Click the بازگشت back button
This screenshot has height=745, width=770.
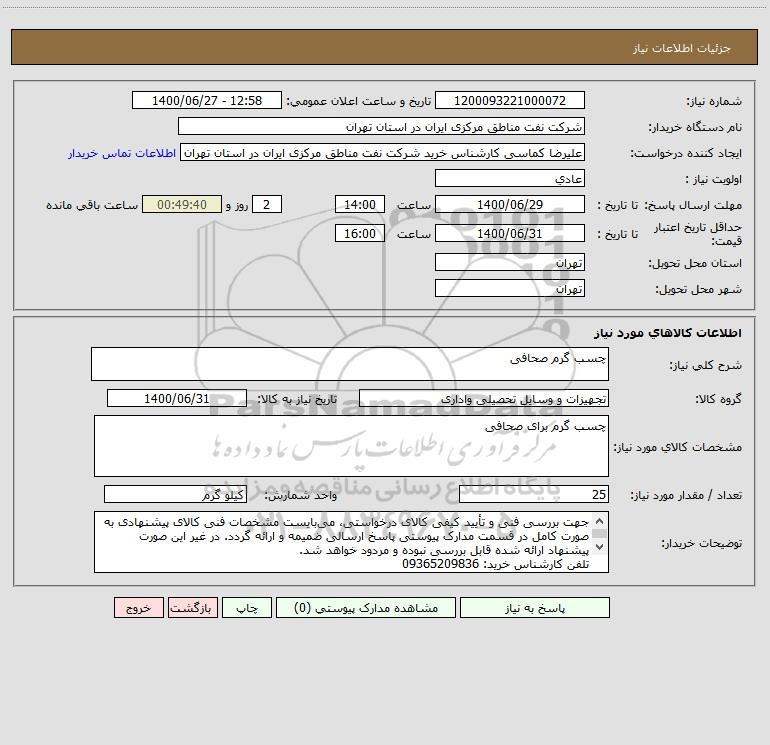pos(192,608)
